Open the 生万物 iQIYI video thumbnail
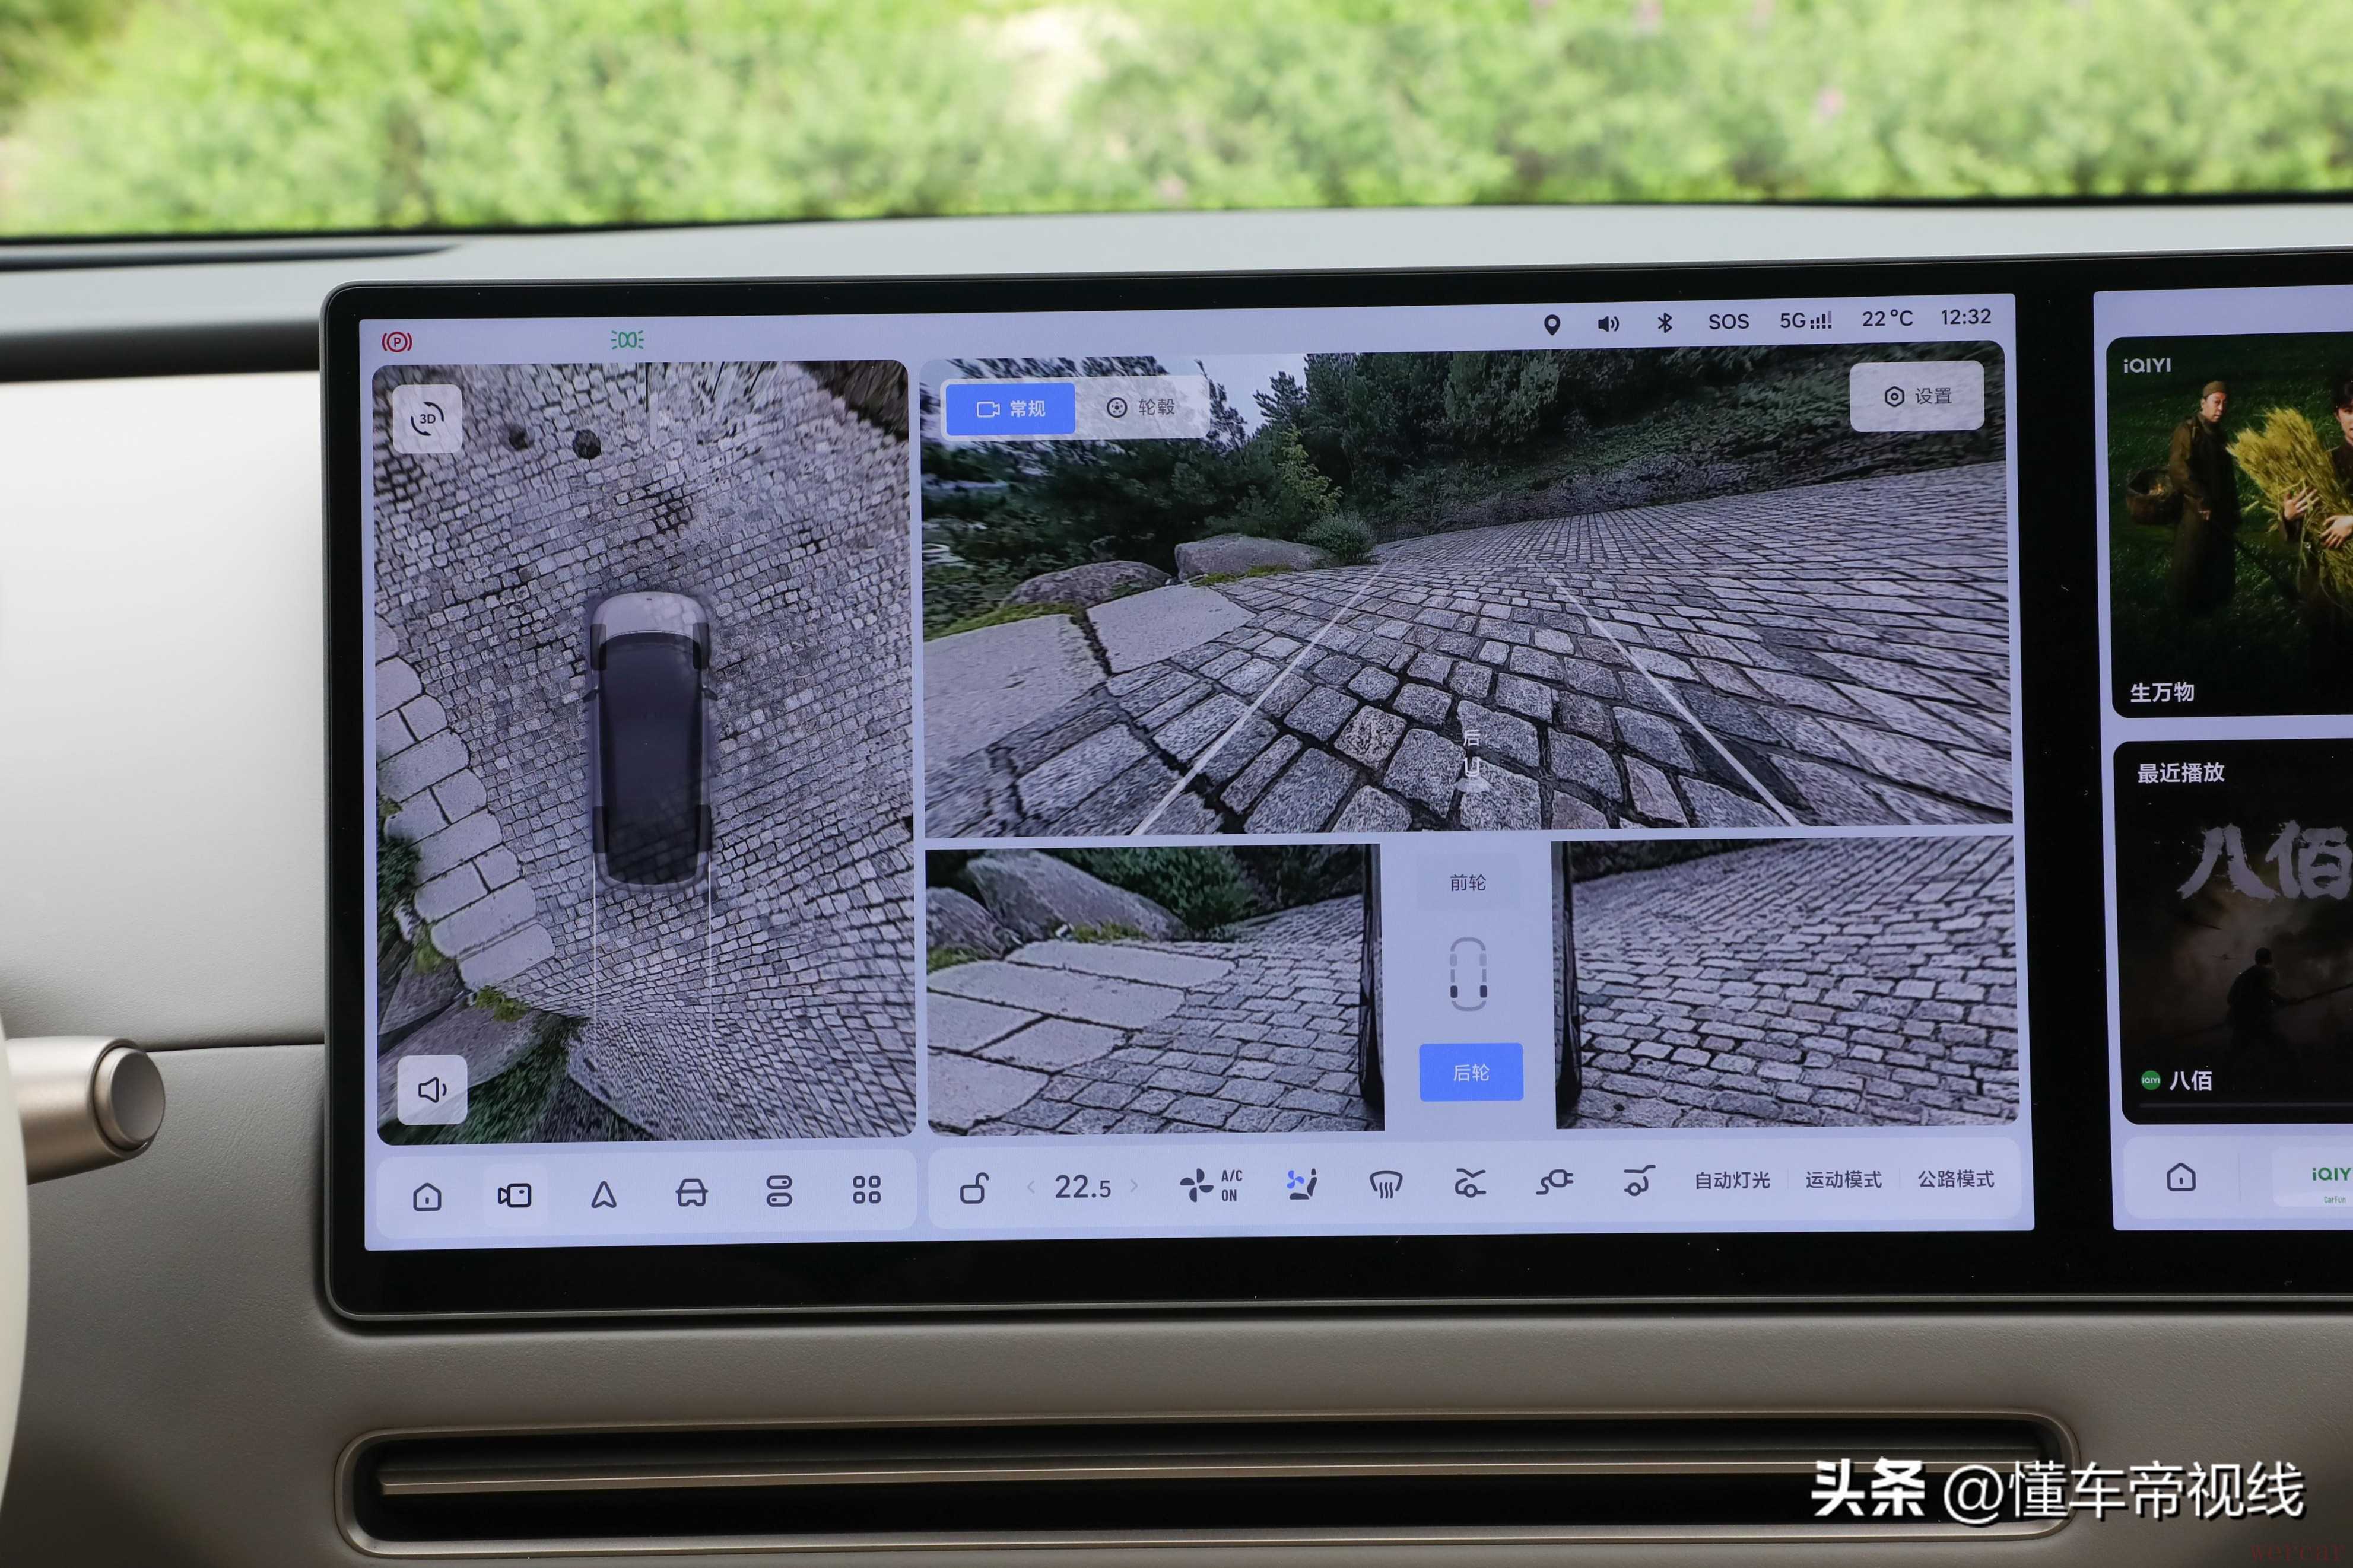The height and width of the screenshot is (1568, 2353). [x=2230, y=525]
